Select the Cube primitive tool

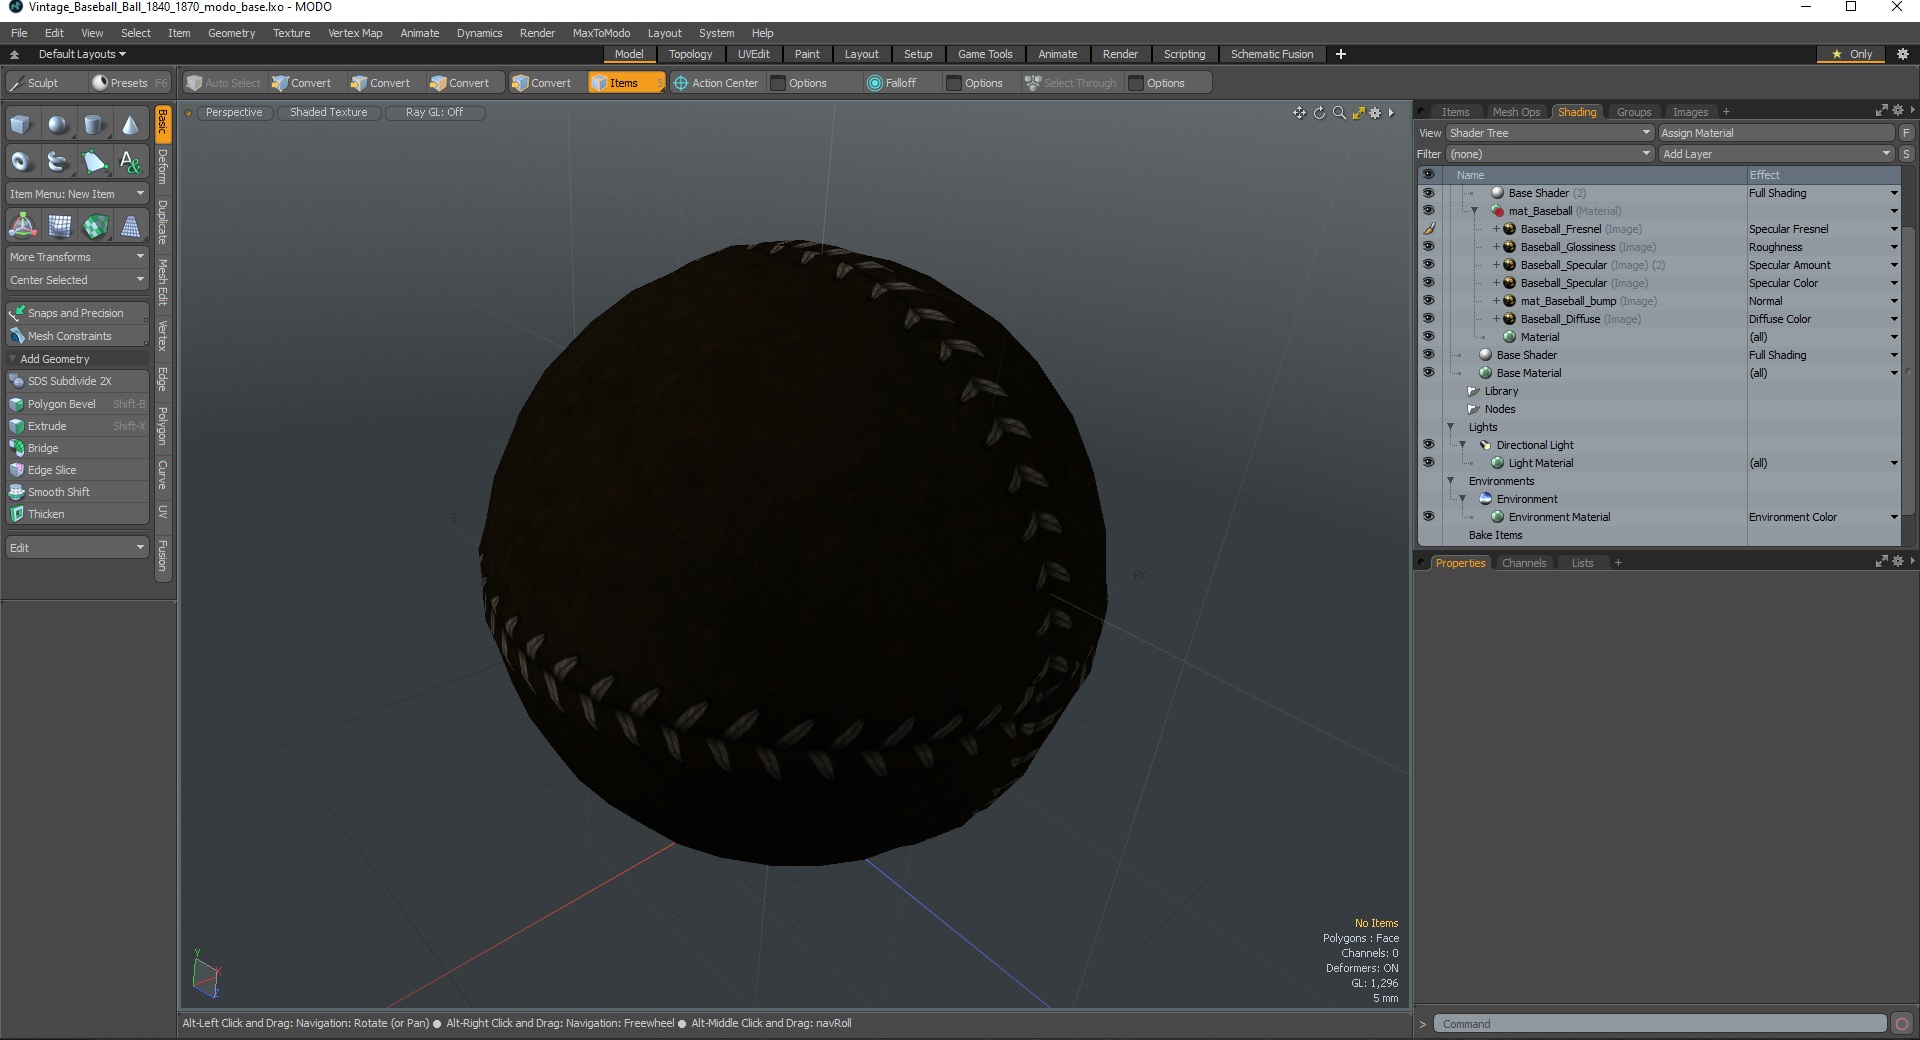click(x=22, y=125)
